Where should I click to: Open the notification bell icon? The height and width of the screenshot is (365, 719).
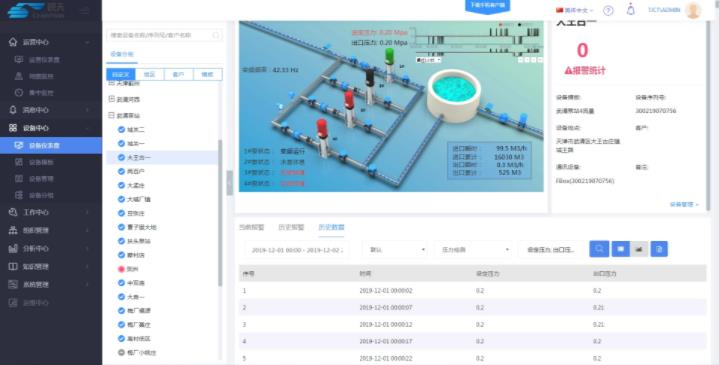[x=631, y=10]
